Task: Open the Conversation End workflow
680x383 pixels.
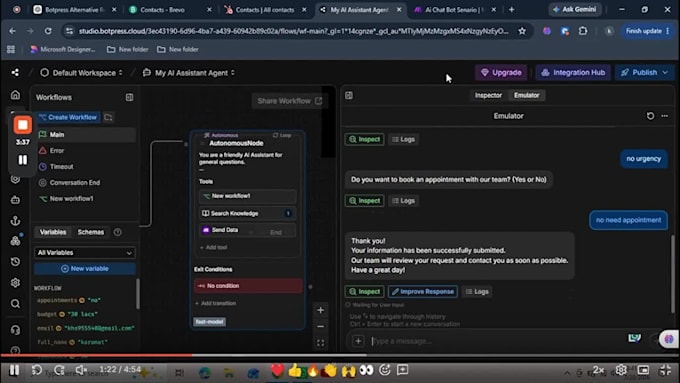Action: click(86, 183)
